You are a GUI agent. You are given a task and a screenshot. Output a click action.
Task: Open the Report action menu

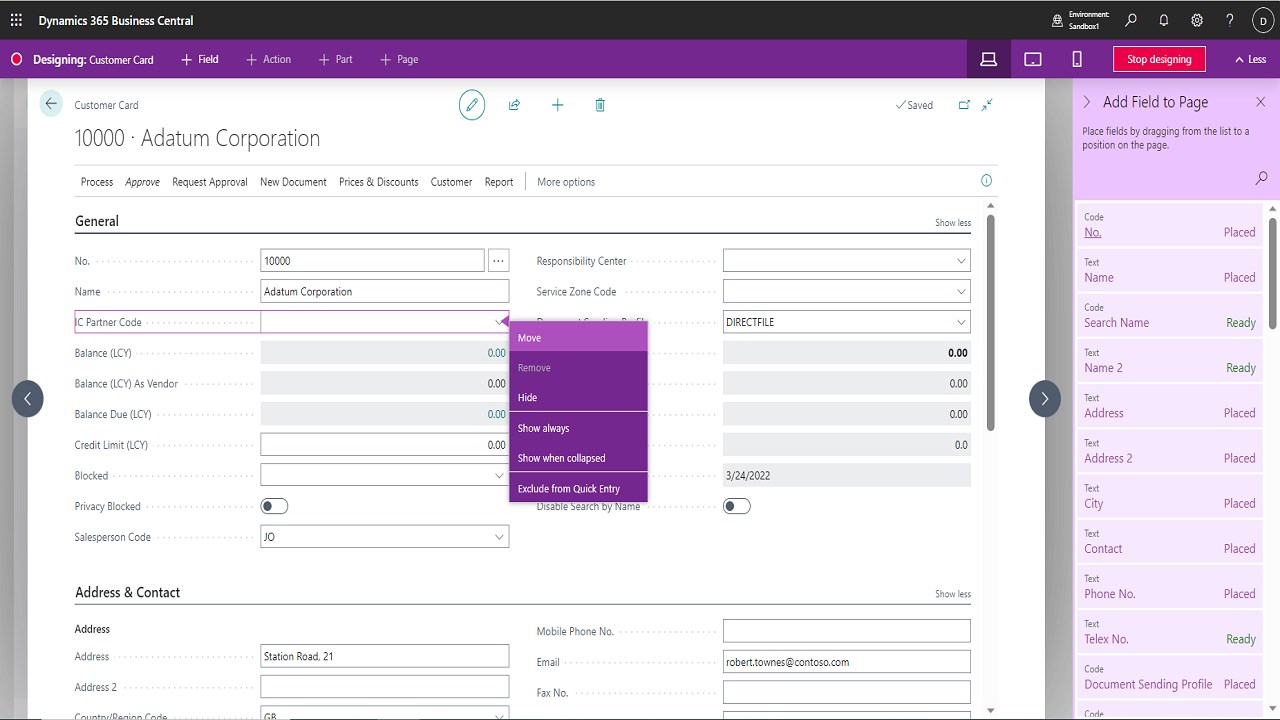[x=499, y=182]
